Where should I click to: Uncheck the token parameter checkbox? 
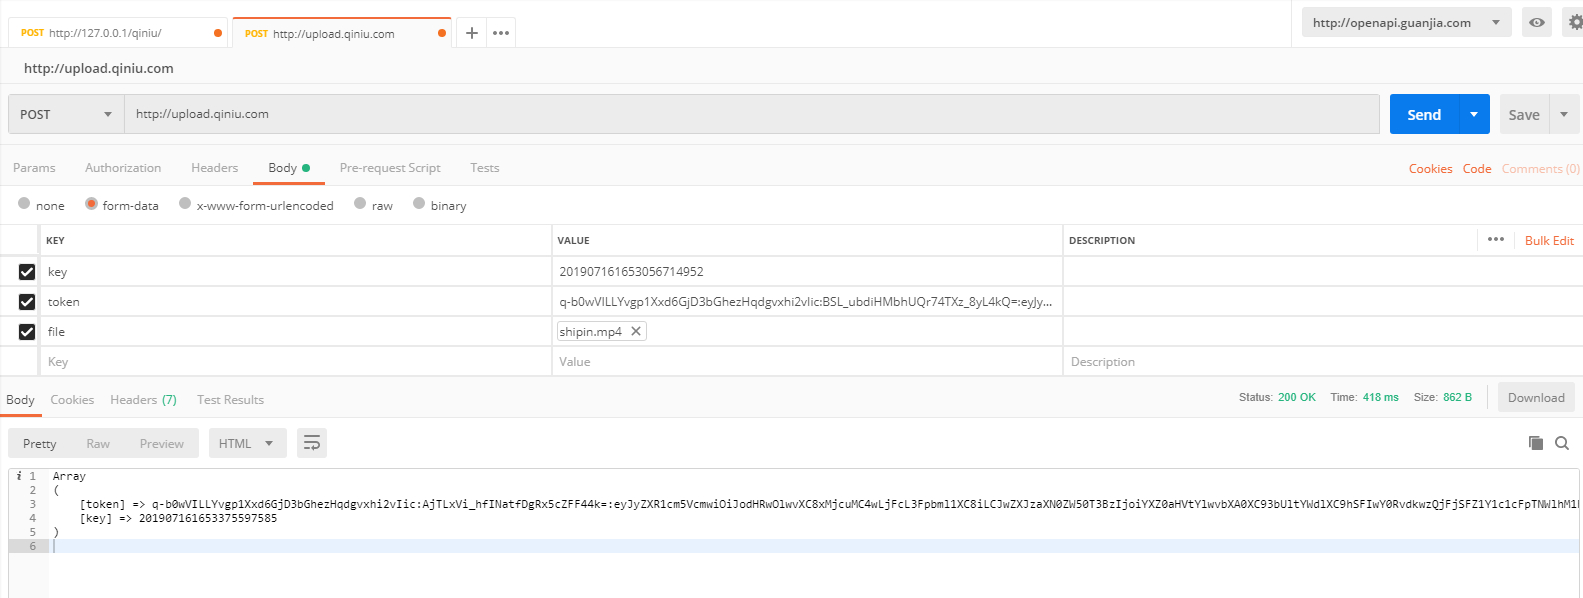(27, 301)
